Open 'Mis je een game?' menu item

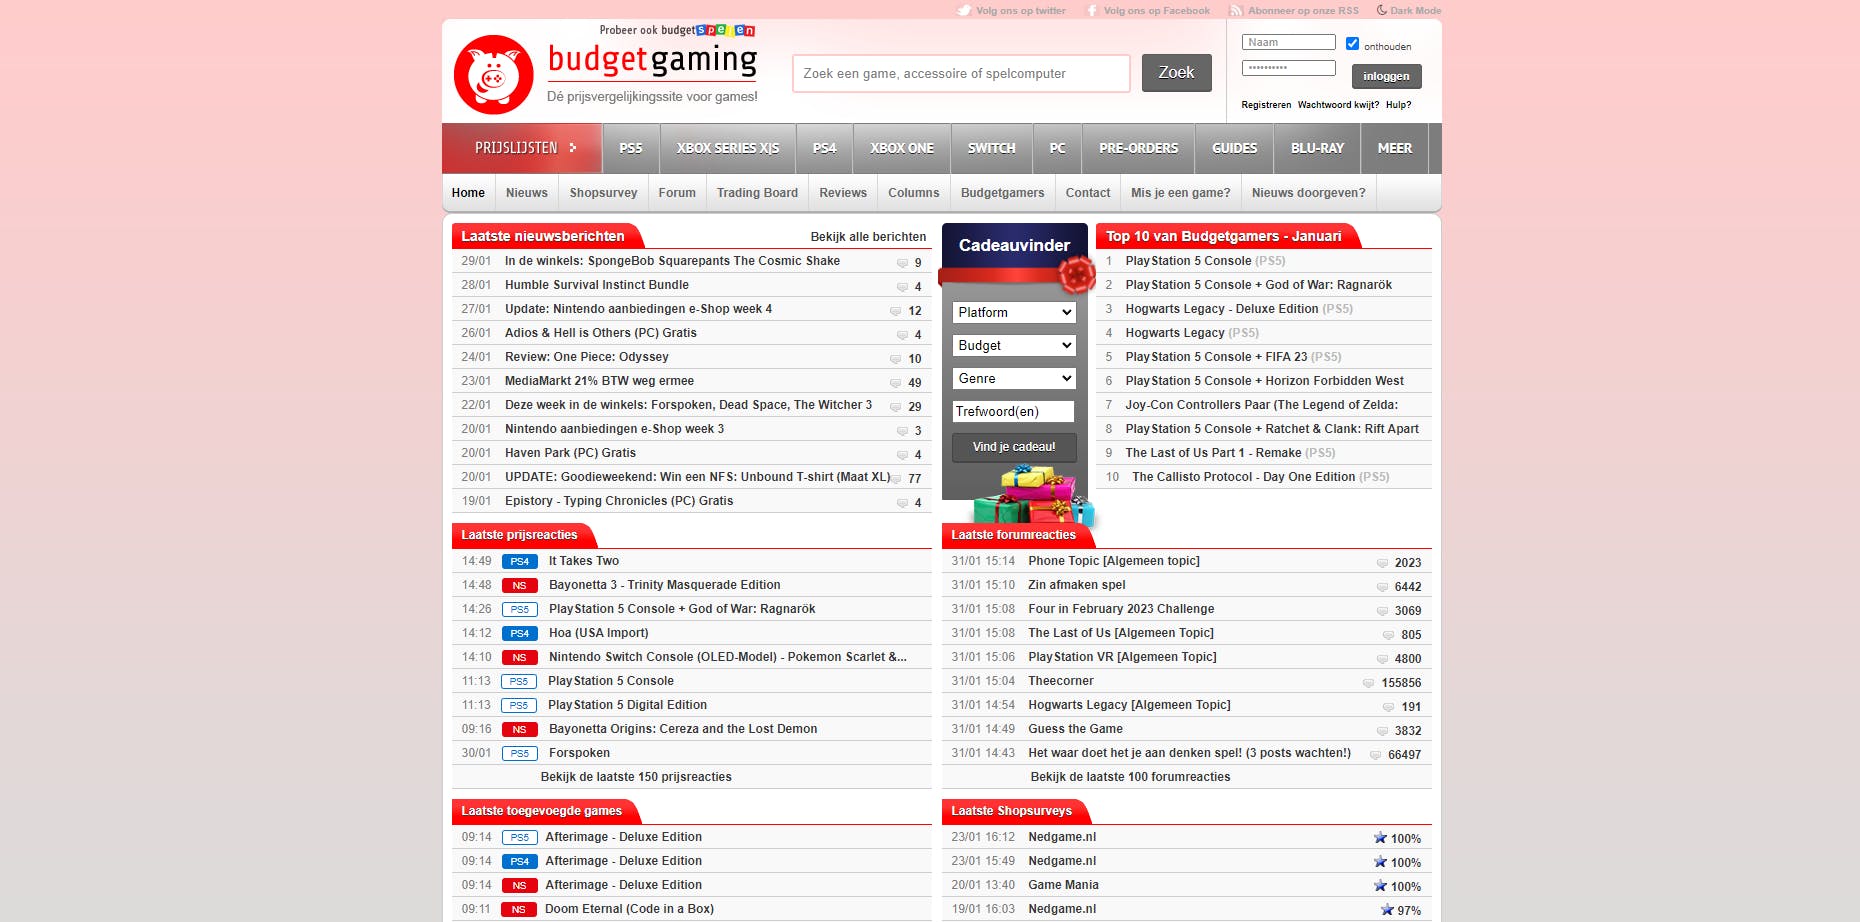coord(1180,193)
